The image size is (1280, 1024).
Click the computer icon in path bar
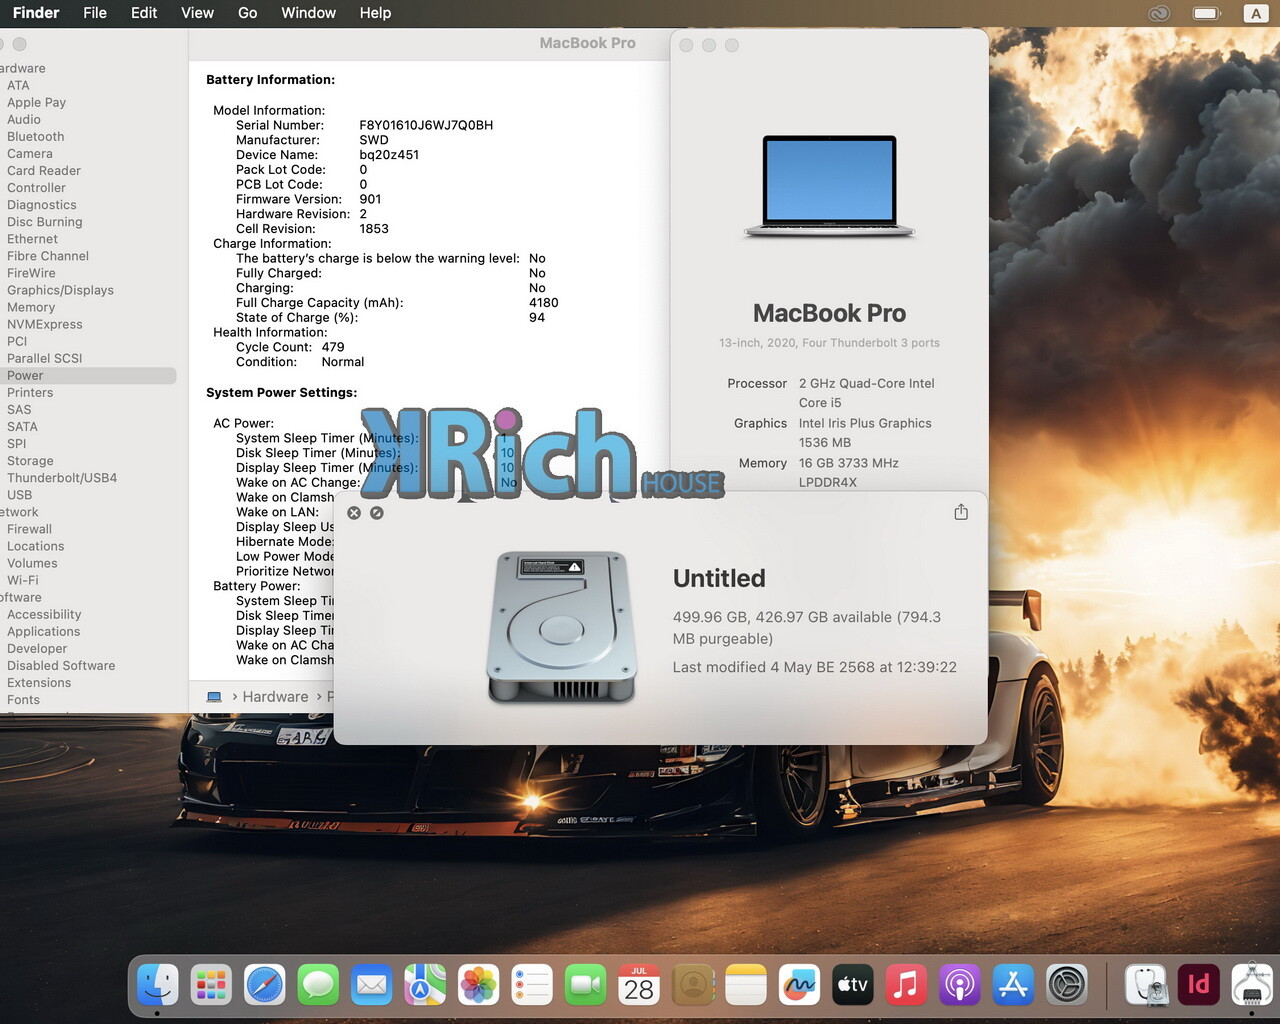coord(214,697)
